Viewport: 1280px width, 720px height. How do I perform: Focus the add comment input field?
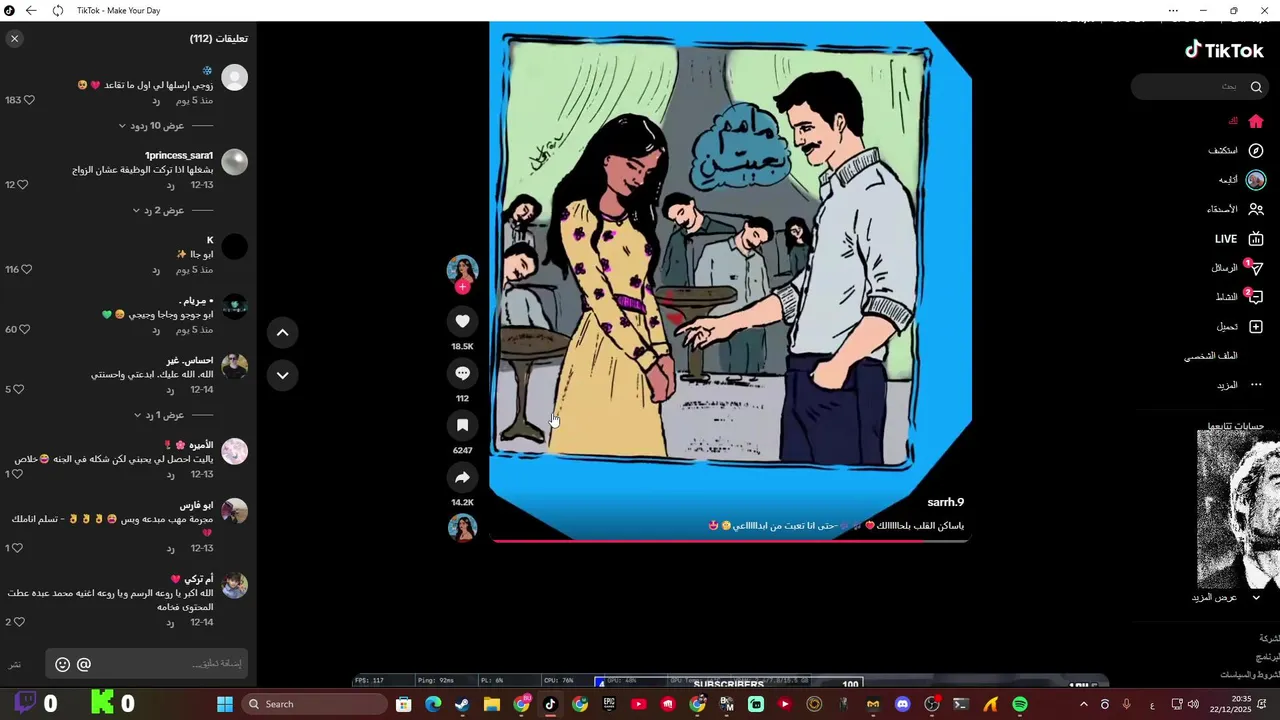(147, 664)
